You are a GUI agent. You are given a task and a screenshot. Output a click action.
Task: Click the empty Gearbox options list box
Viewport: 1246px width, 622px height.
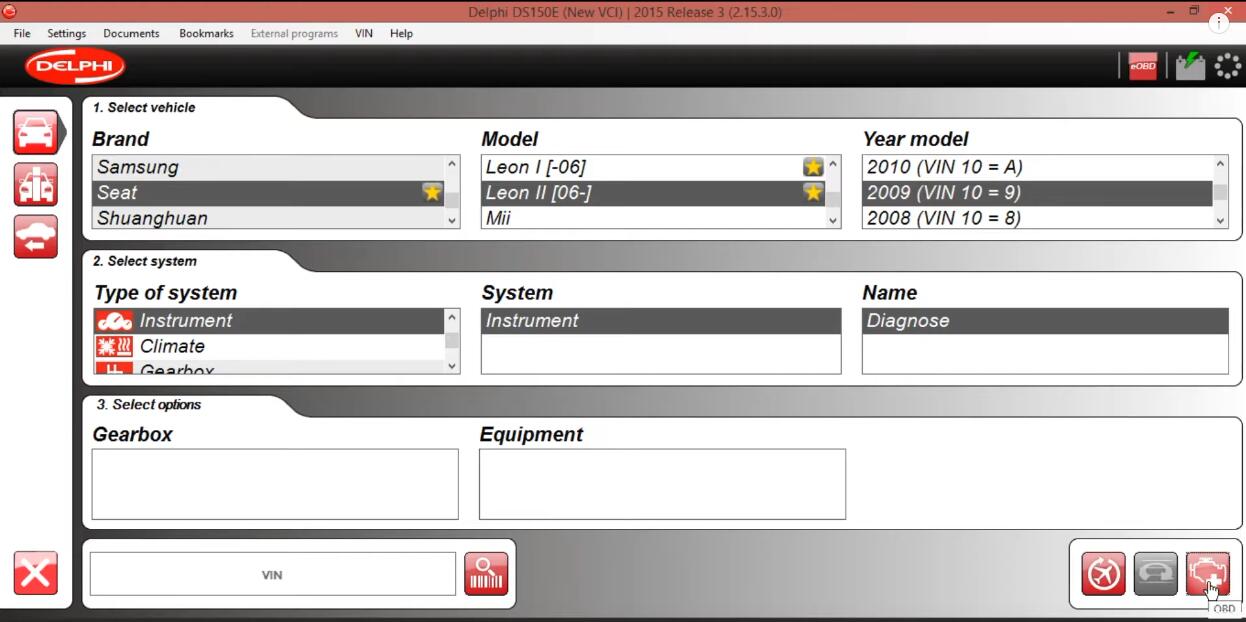tap(275, 484)
